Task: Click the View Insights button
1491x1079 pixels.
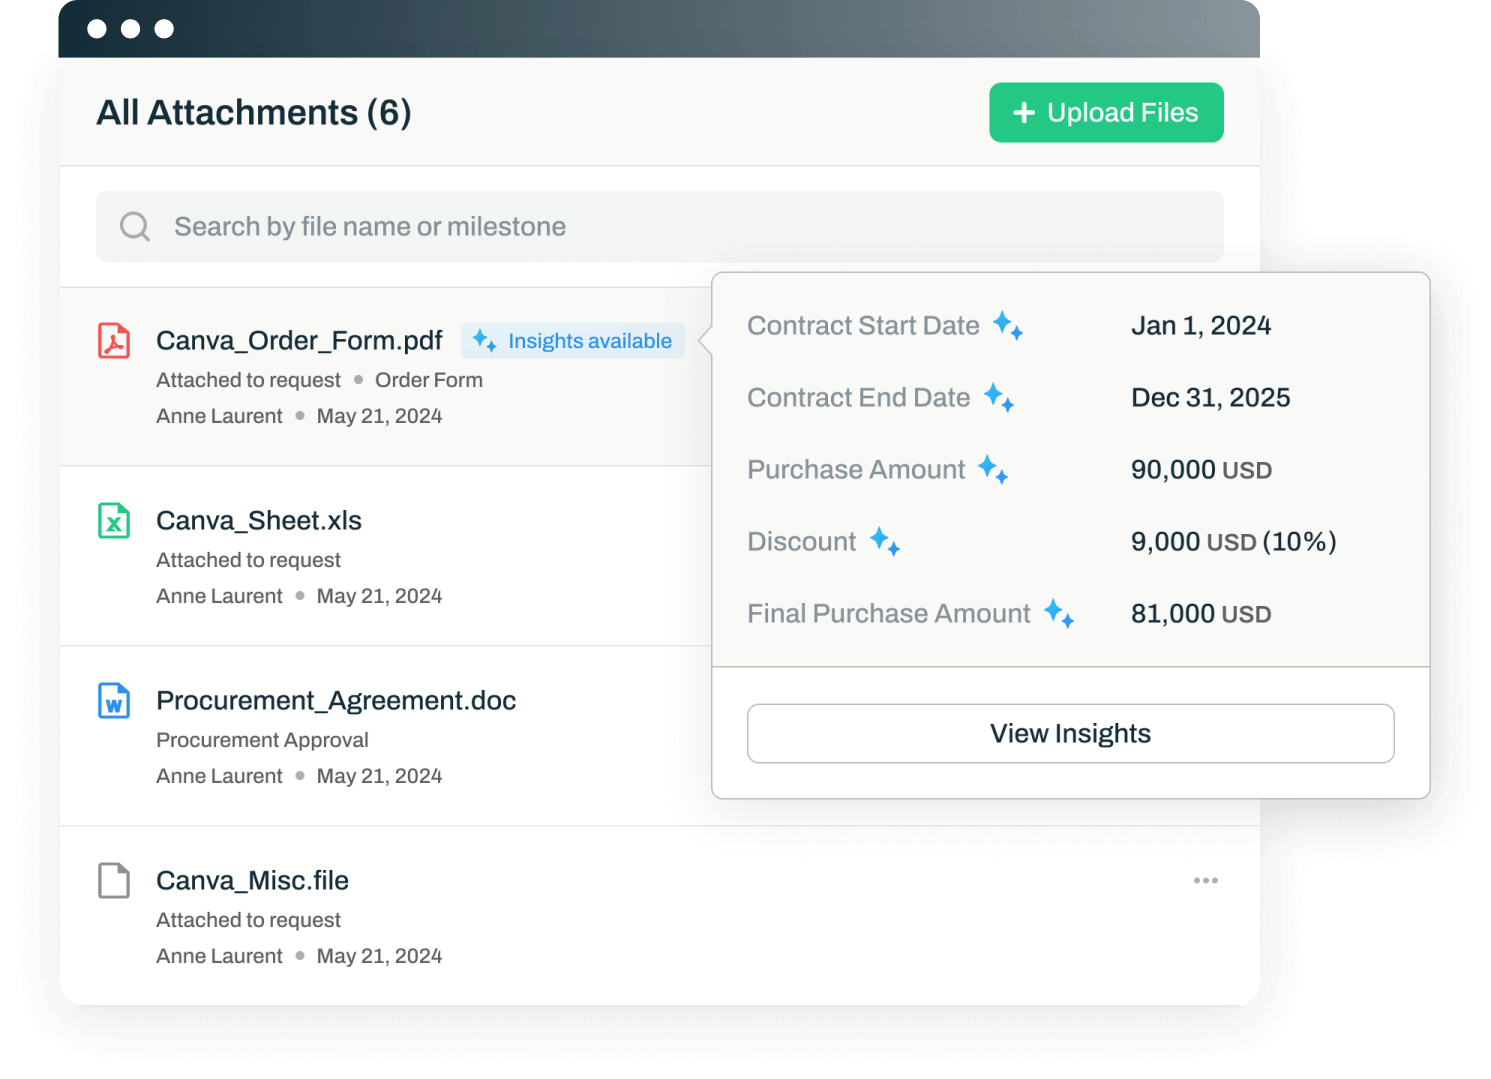Action: click(x=1071, y=734)
